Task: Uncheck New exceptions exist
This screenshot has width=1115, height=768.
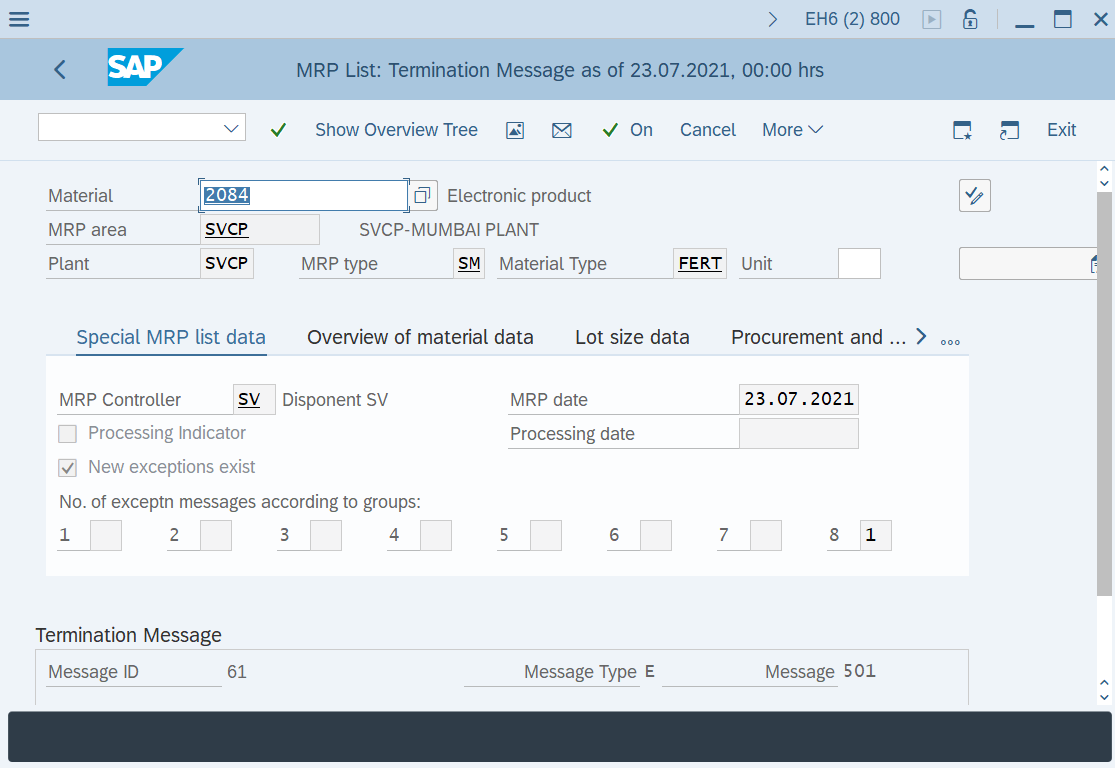Action: tap(66, 467)
